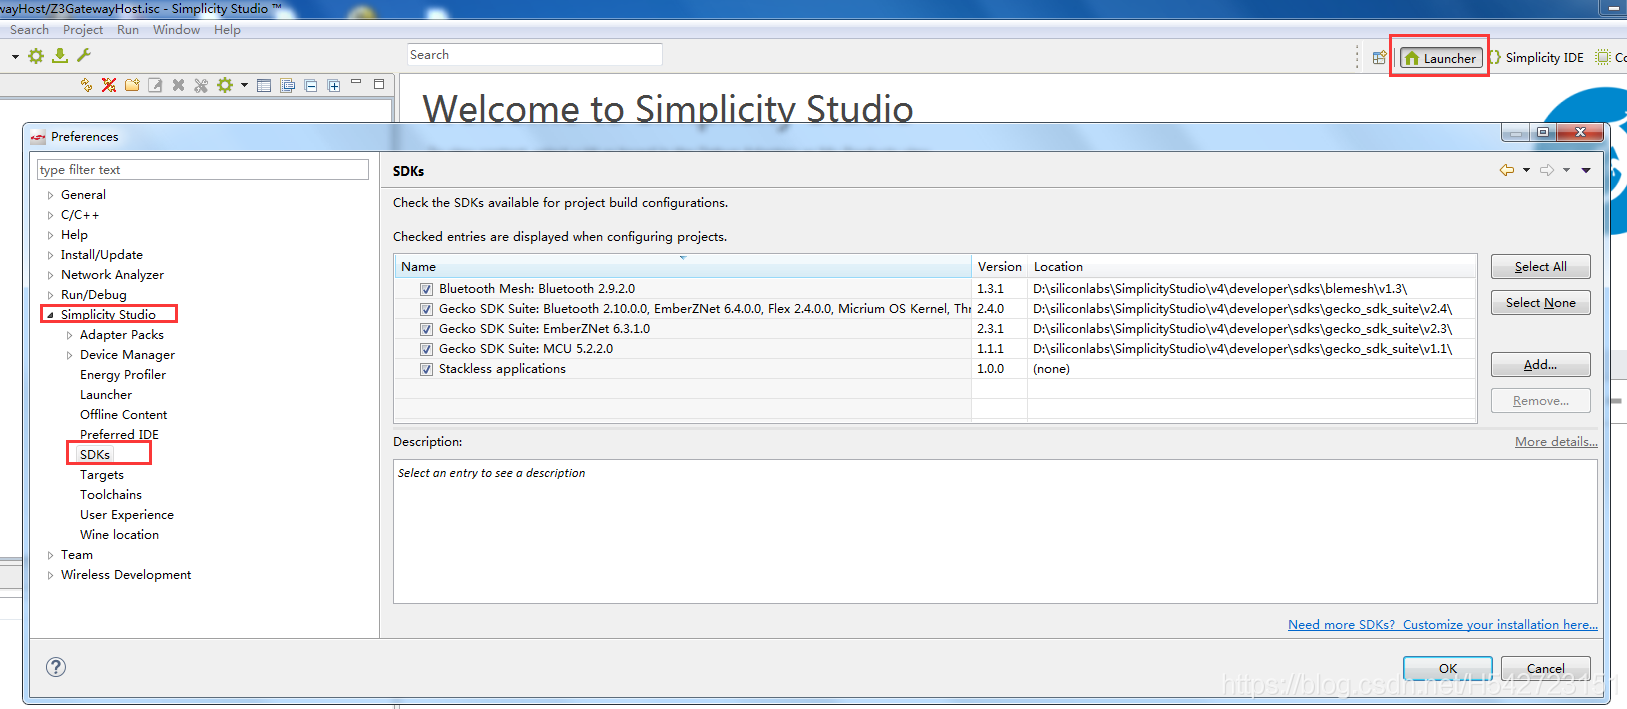The height and width of the screenshot is (709, 1627).
Task: Expand the Install/Update node
Action: tap(50, 255)
